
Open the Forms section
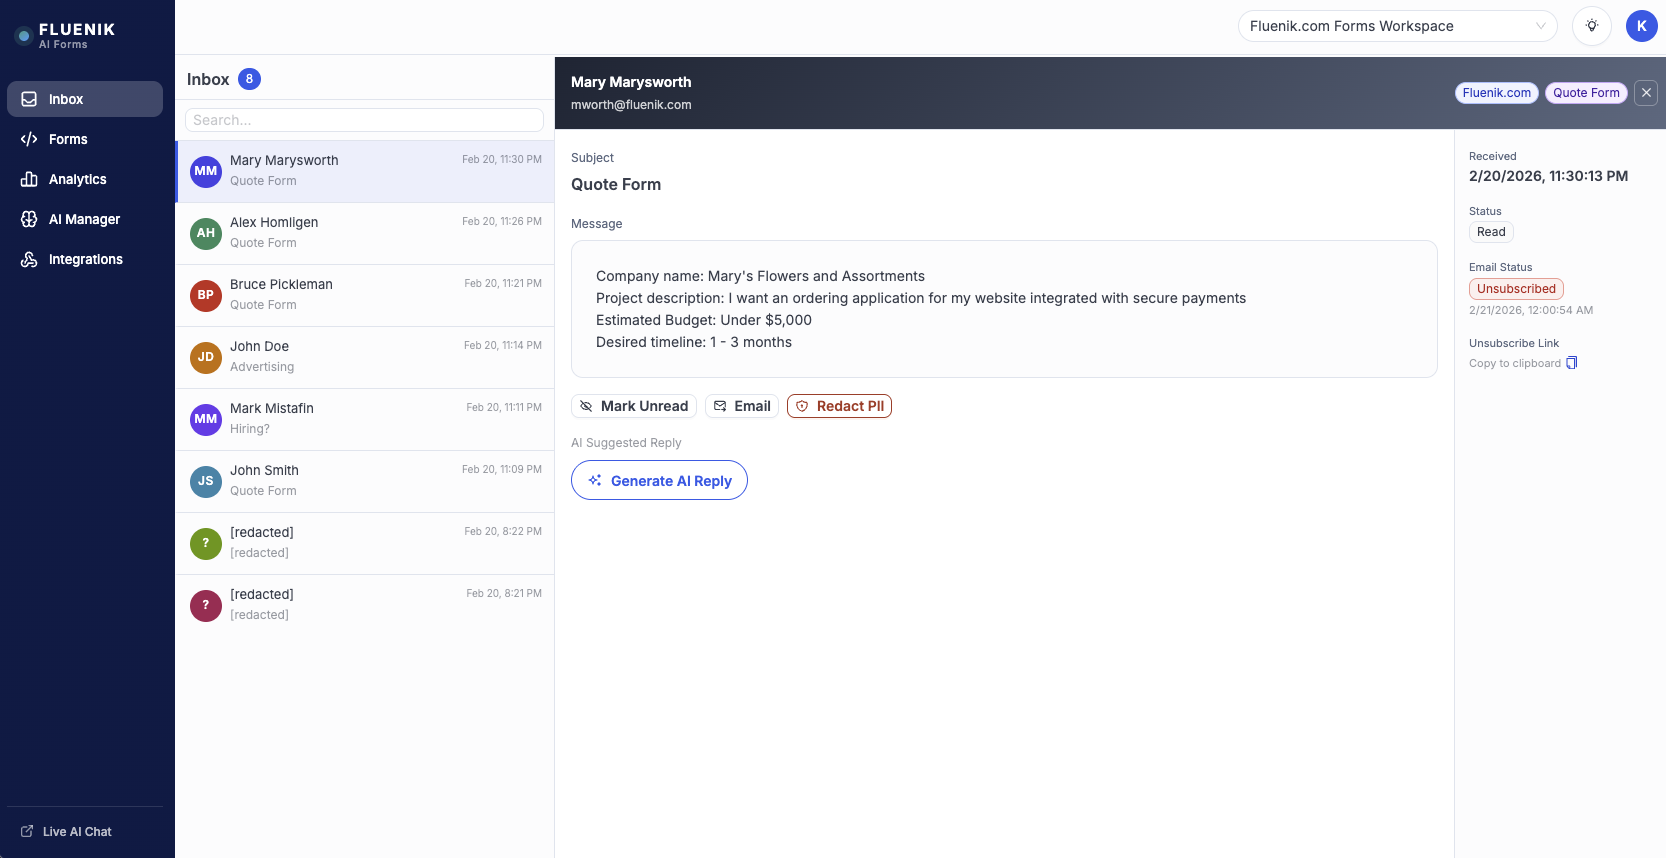pyautogui.click(x=68, y=139)
